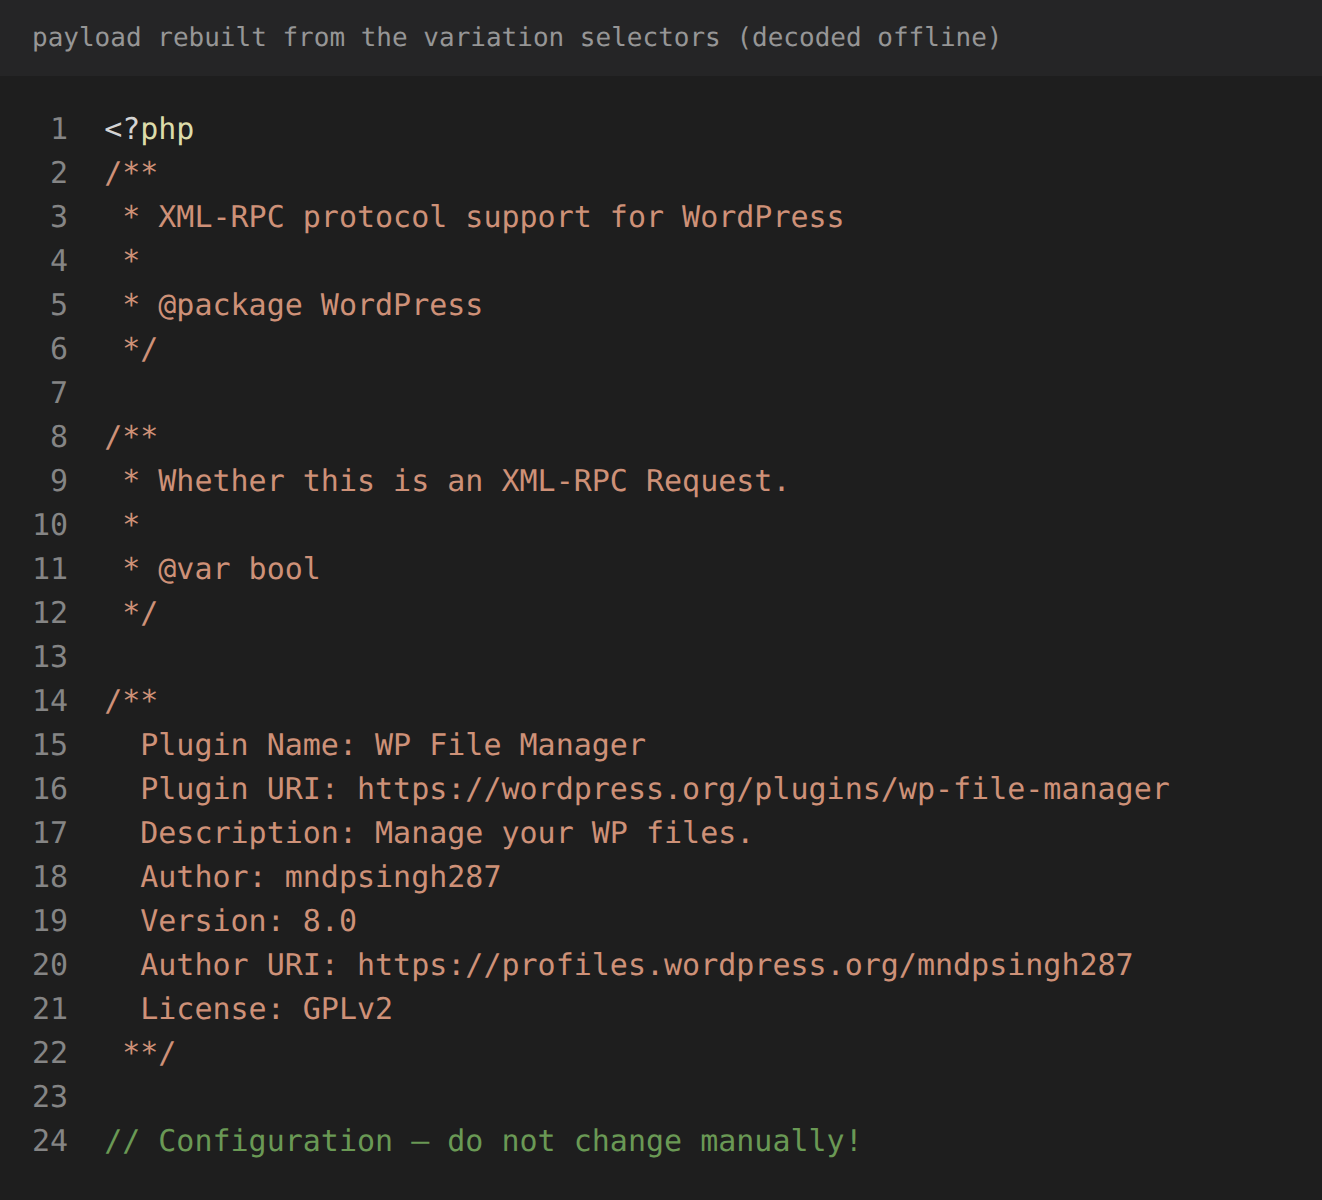
Task: Click "Whether this is an XML-RPC Request." comment
Action: point(473,481)
